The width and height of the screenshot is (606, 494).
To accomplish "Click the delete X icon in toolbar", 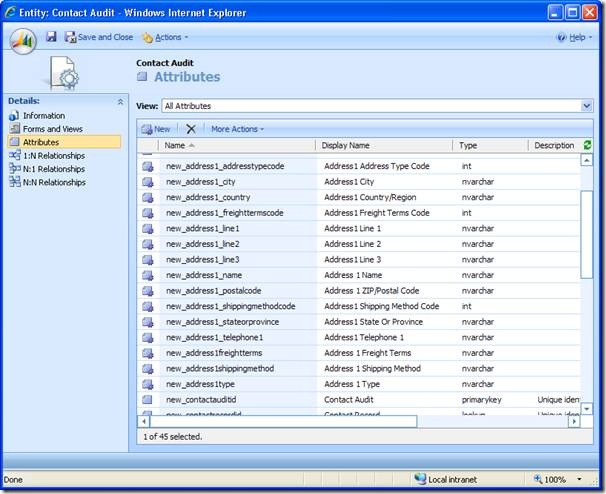I will pyautogui.click(x=191, y=129).
